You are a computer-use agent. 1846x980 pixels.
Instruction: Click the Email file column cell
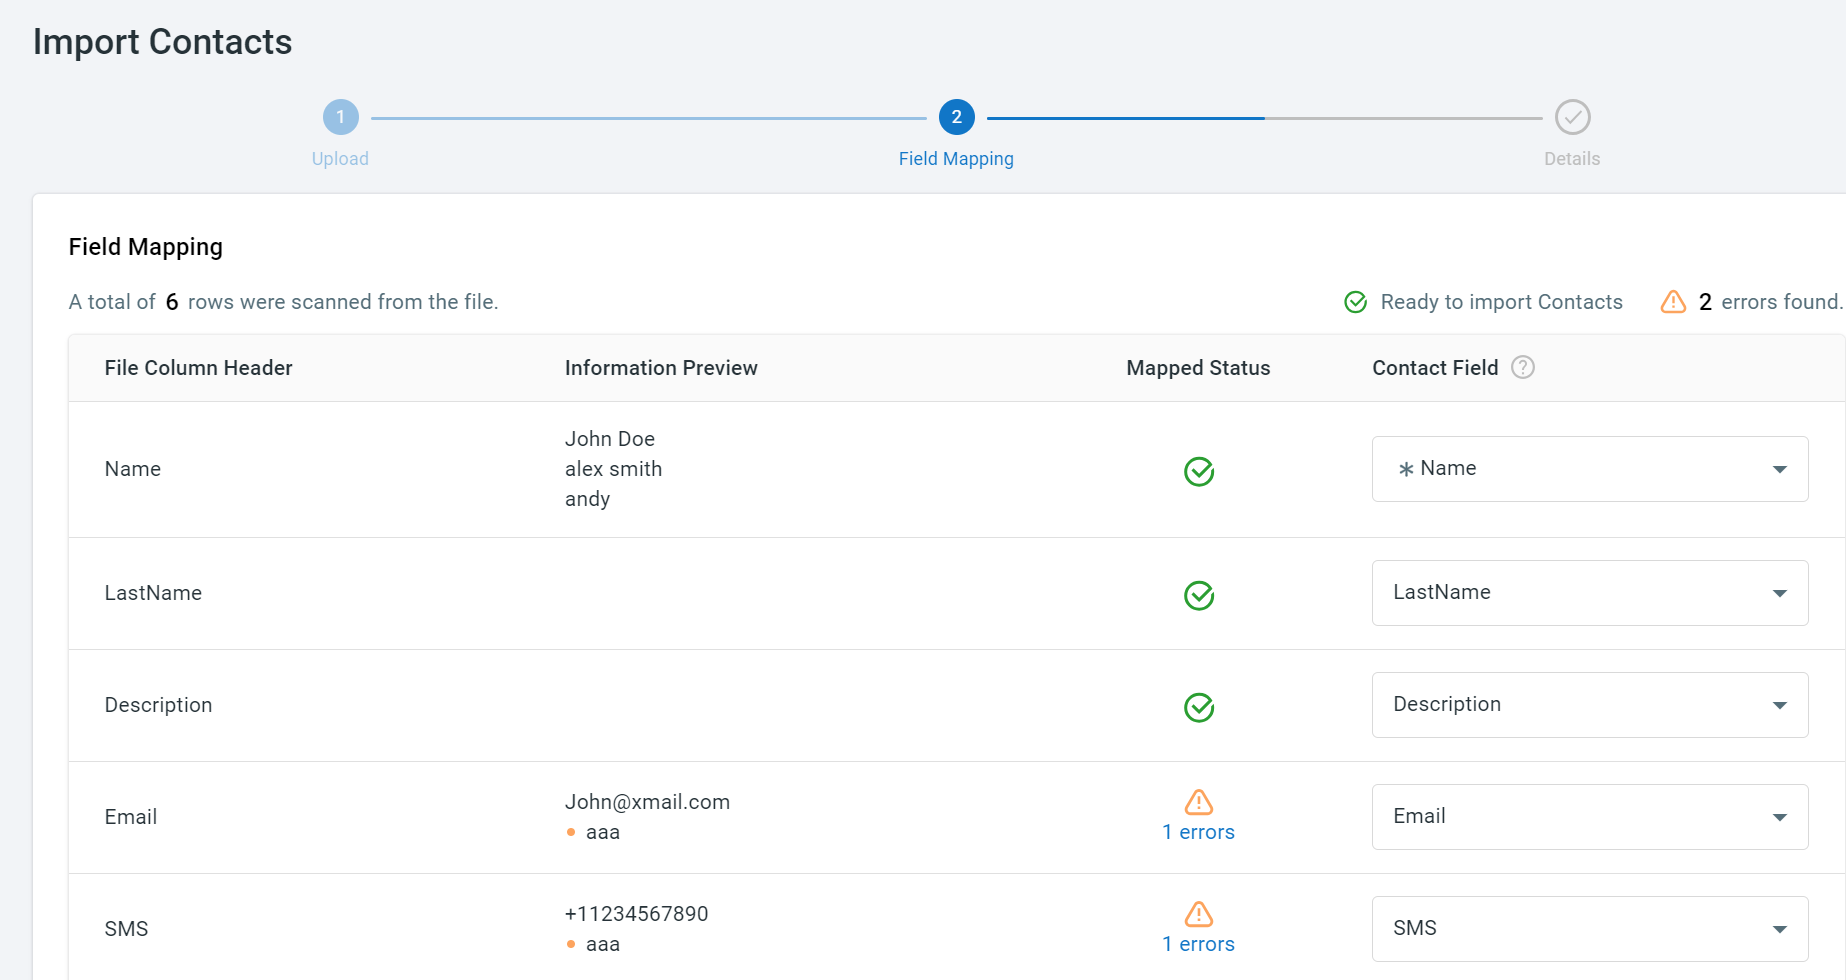click(x=131, y=817)
